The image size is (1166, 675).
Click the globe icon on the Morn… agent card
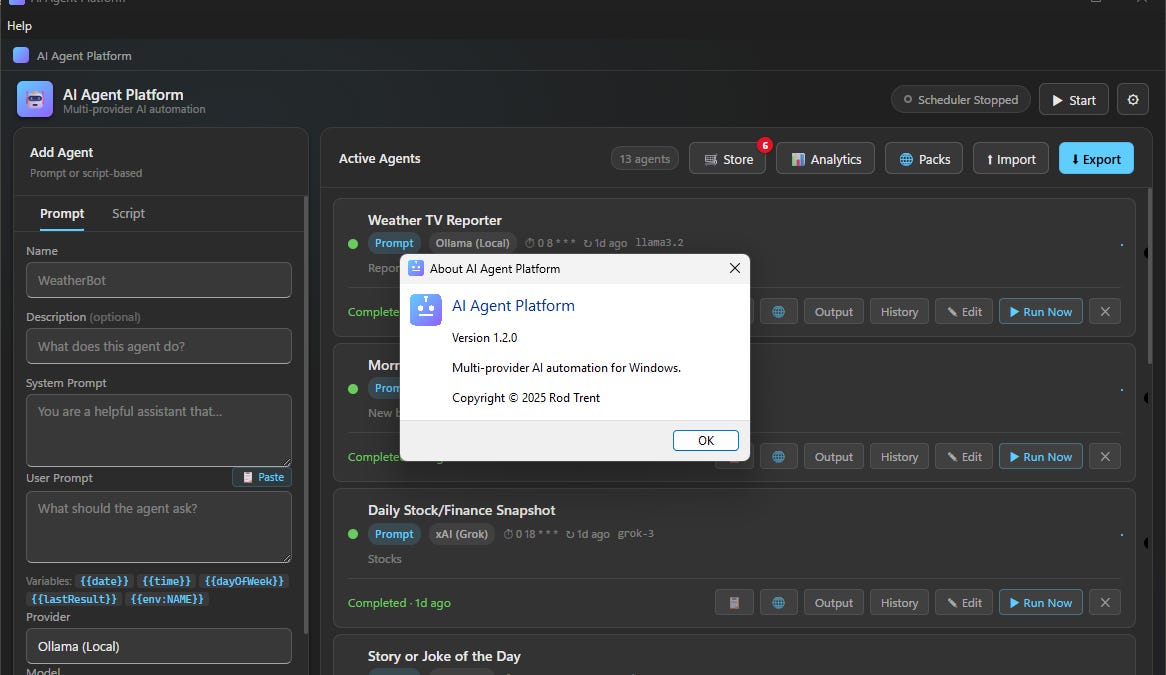point(779,456)
